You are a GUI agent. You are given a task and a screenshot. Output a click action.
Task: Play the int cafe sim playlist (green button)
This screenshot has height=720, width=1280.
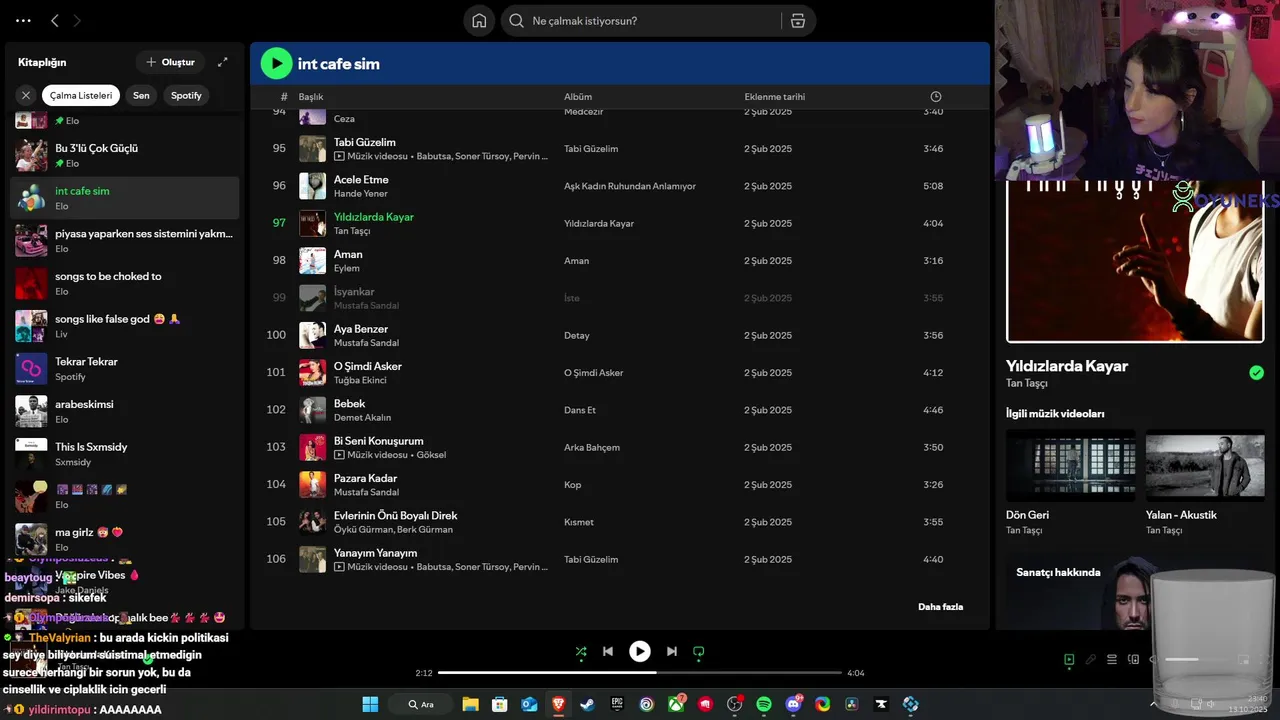click(276, 64)
